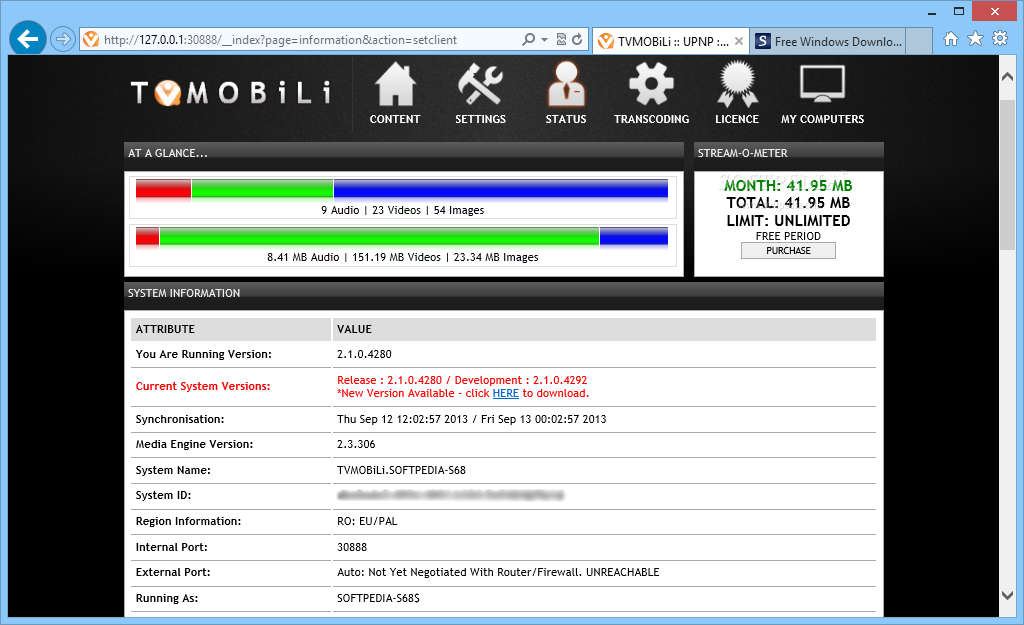The width and height of the screenshot is (1024, 625).
Task: Open browser Home icon
Action: point(951,39)
